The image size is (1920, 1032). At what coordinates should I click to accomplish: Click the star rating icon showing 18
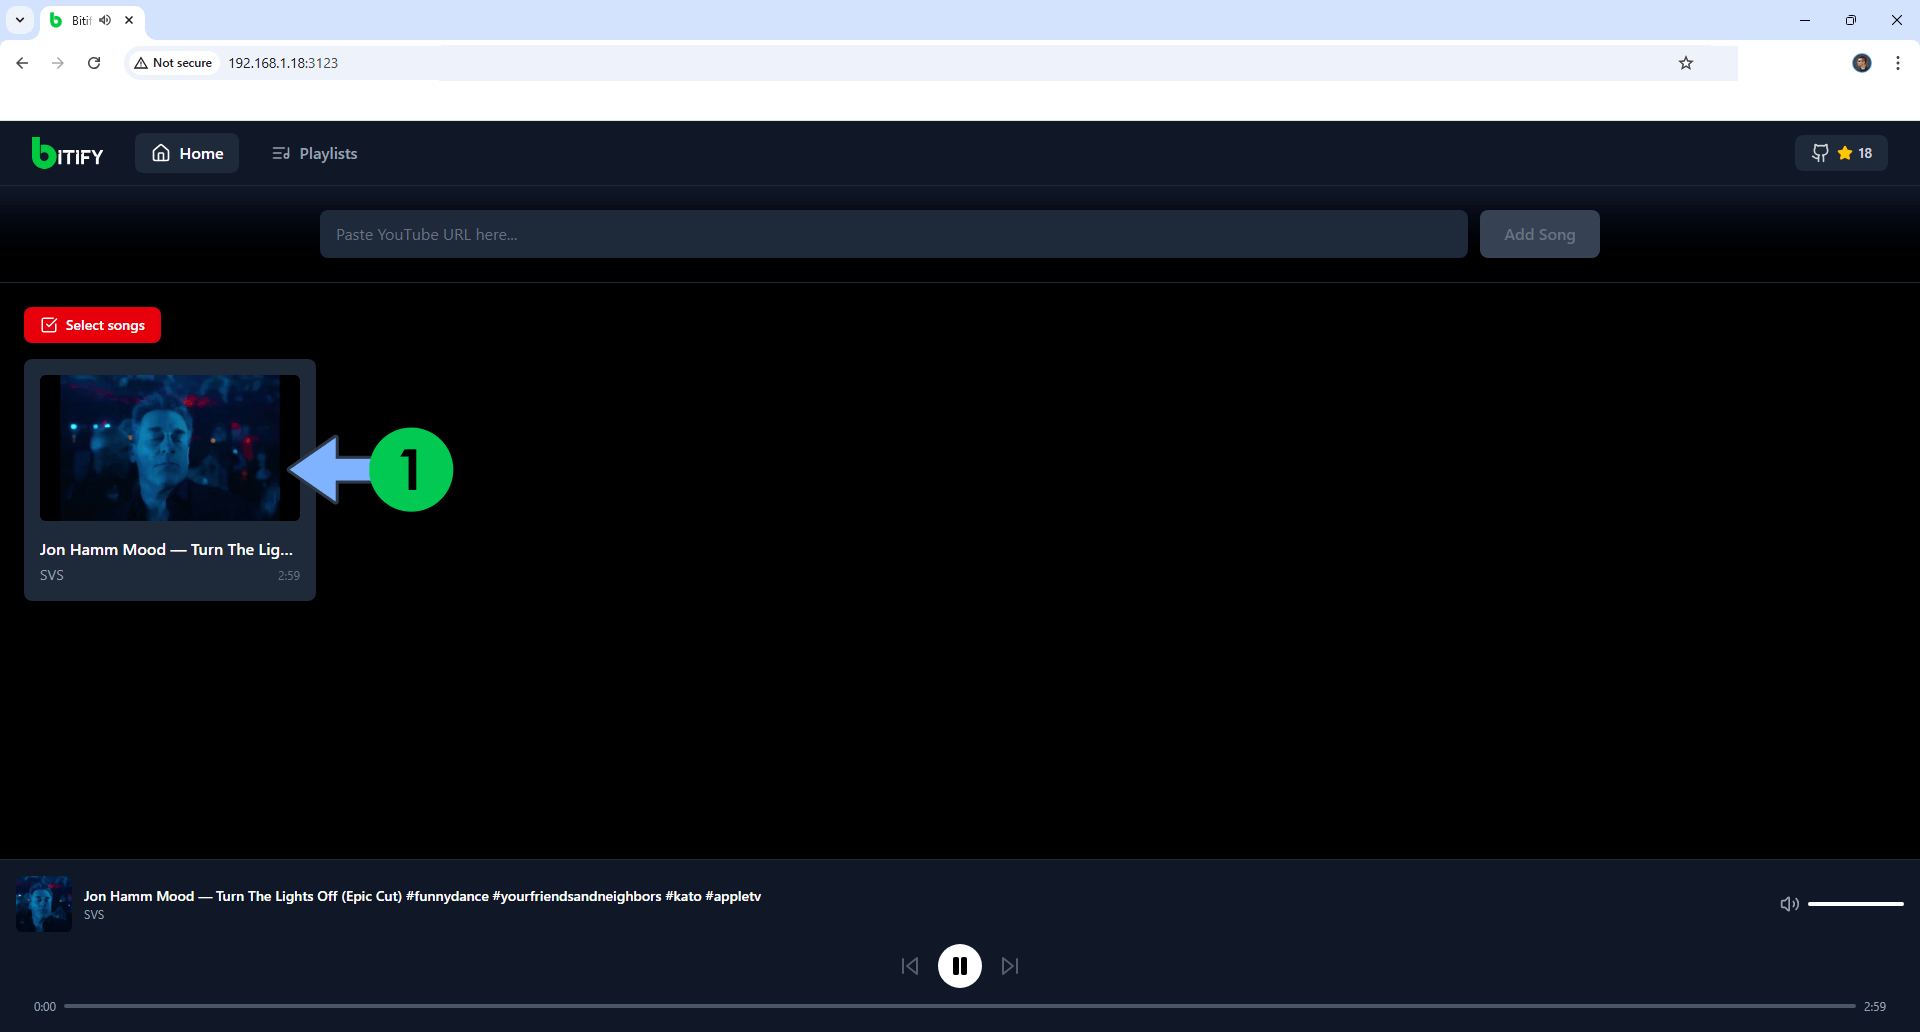pyautogui.click(x=1845, y=152)
